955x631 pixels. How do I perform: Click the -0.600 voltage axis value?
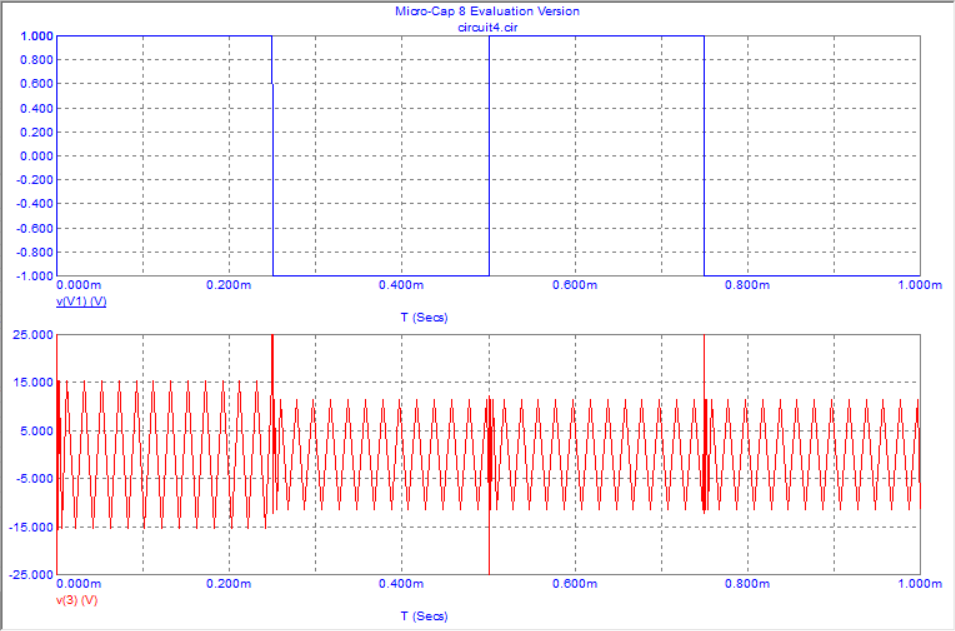pyautogui.click(x=35, y=228)
